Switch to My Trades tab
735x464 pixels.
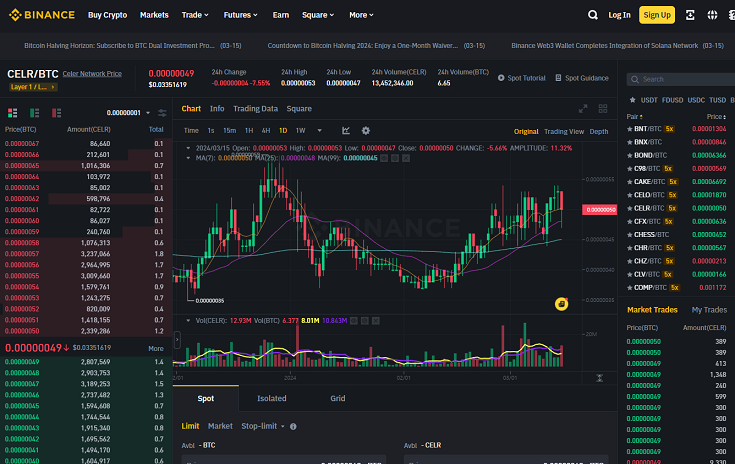(x=709, y=310)
